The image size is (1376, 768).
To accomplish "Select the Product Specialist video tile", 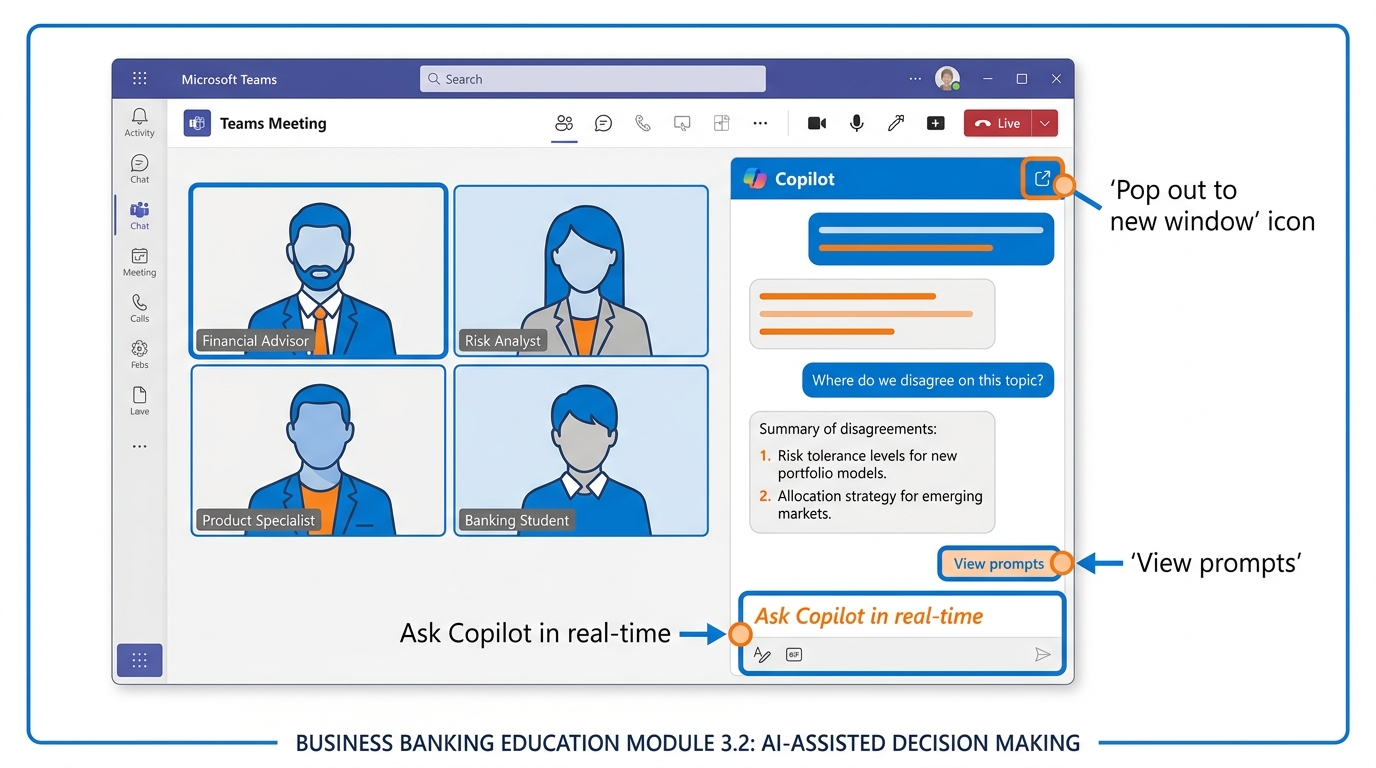I will [x=318, y=450].
